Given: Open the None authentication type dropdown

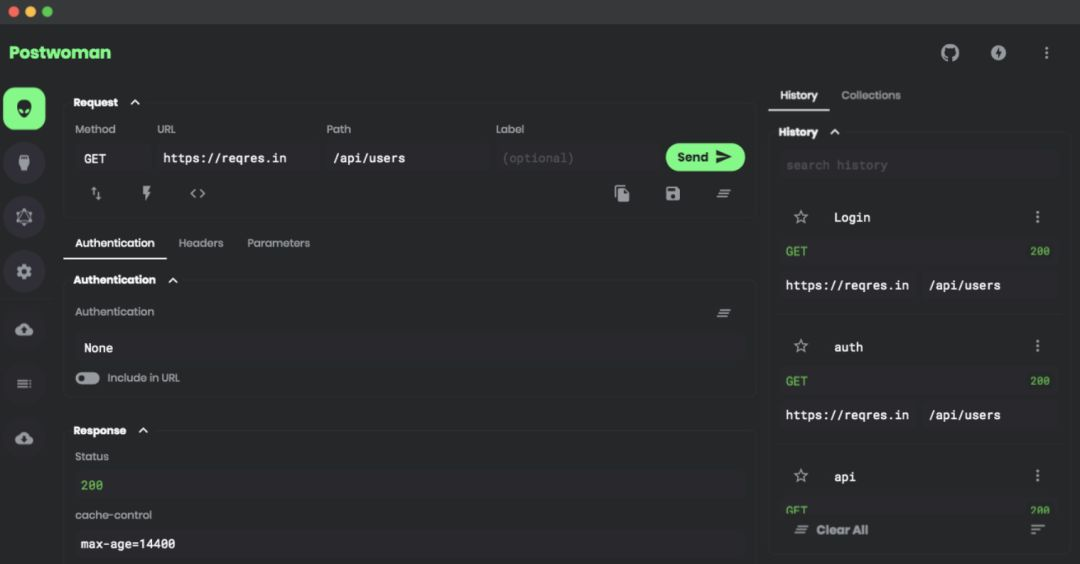Looking at the screenshot, I should click(x=410, y=348).
